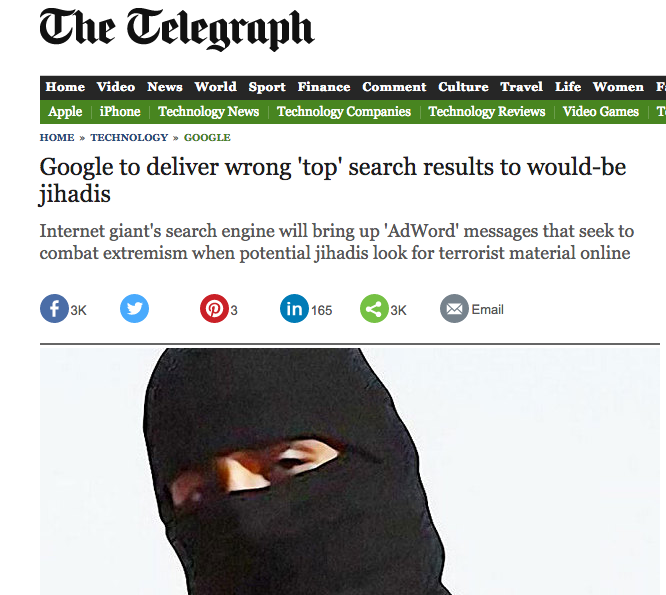Select Finance in top navigation
Screen dimensions: 666x595
(324, 87)
